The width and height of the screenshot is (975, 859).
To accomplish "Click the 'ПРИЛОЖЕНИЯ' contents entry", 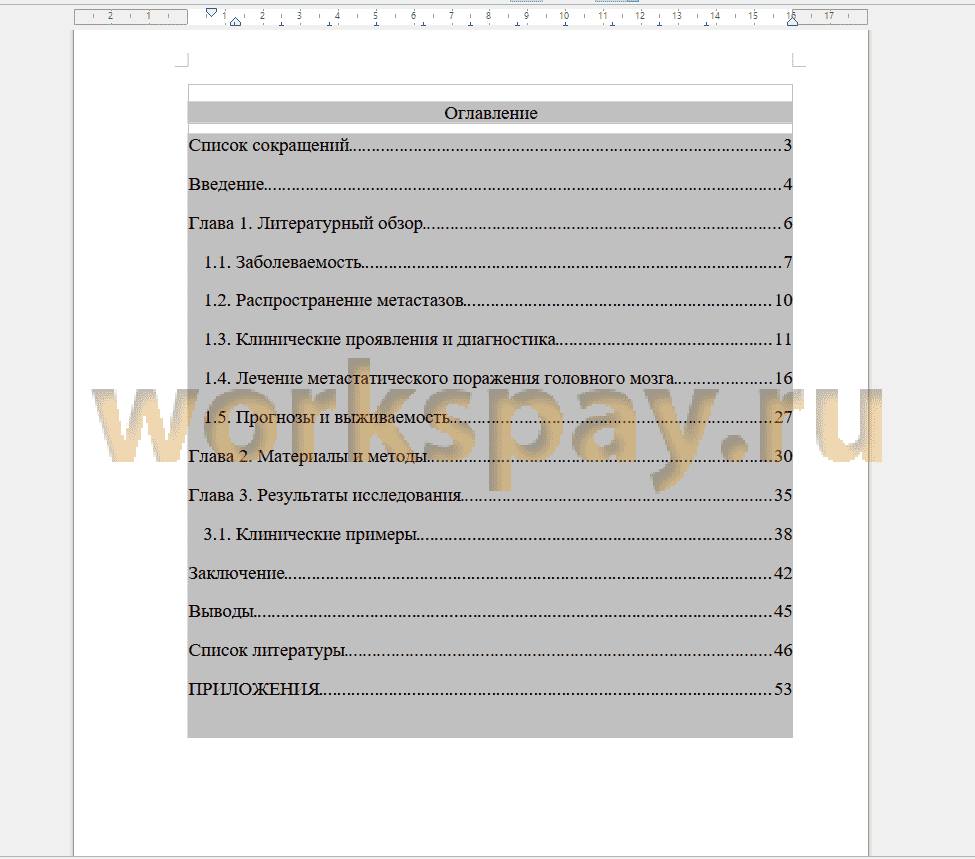I will pos(490,689).
